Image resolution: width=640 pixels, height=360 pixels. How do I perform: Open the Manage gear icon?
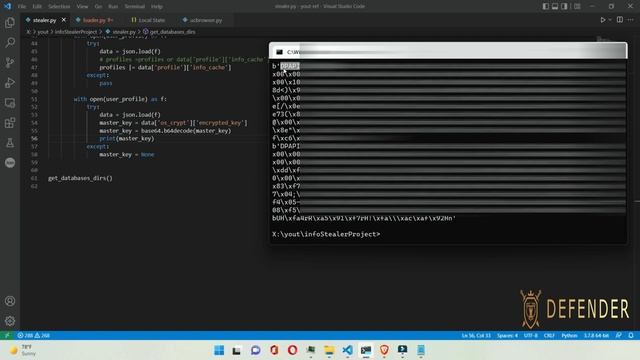click(10, 321)
